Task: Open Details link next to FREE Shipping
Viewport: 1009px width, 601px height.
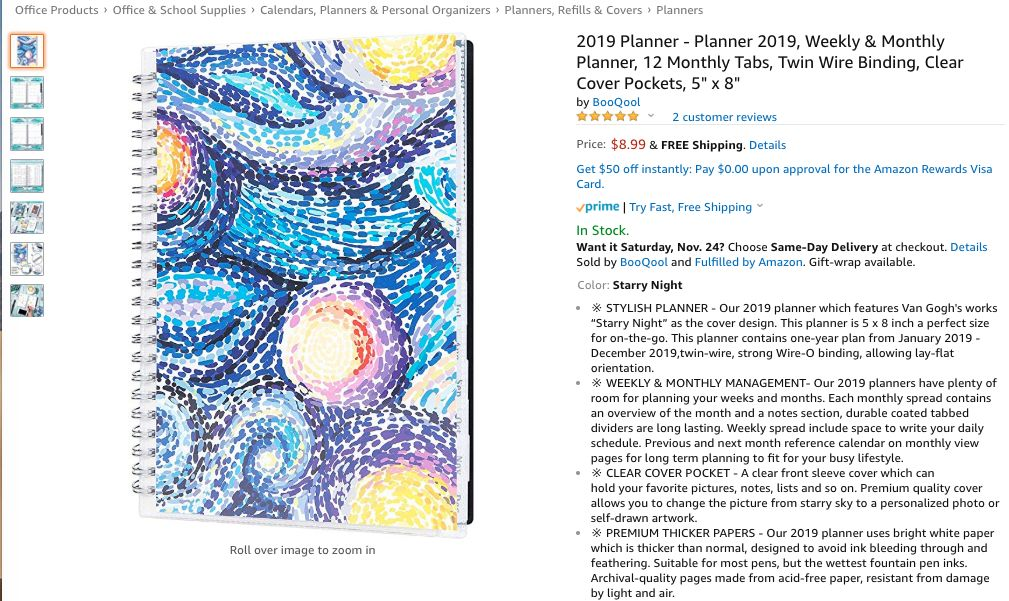Action: click(x=767, y=145)
